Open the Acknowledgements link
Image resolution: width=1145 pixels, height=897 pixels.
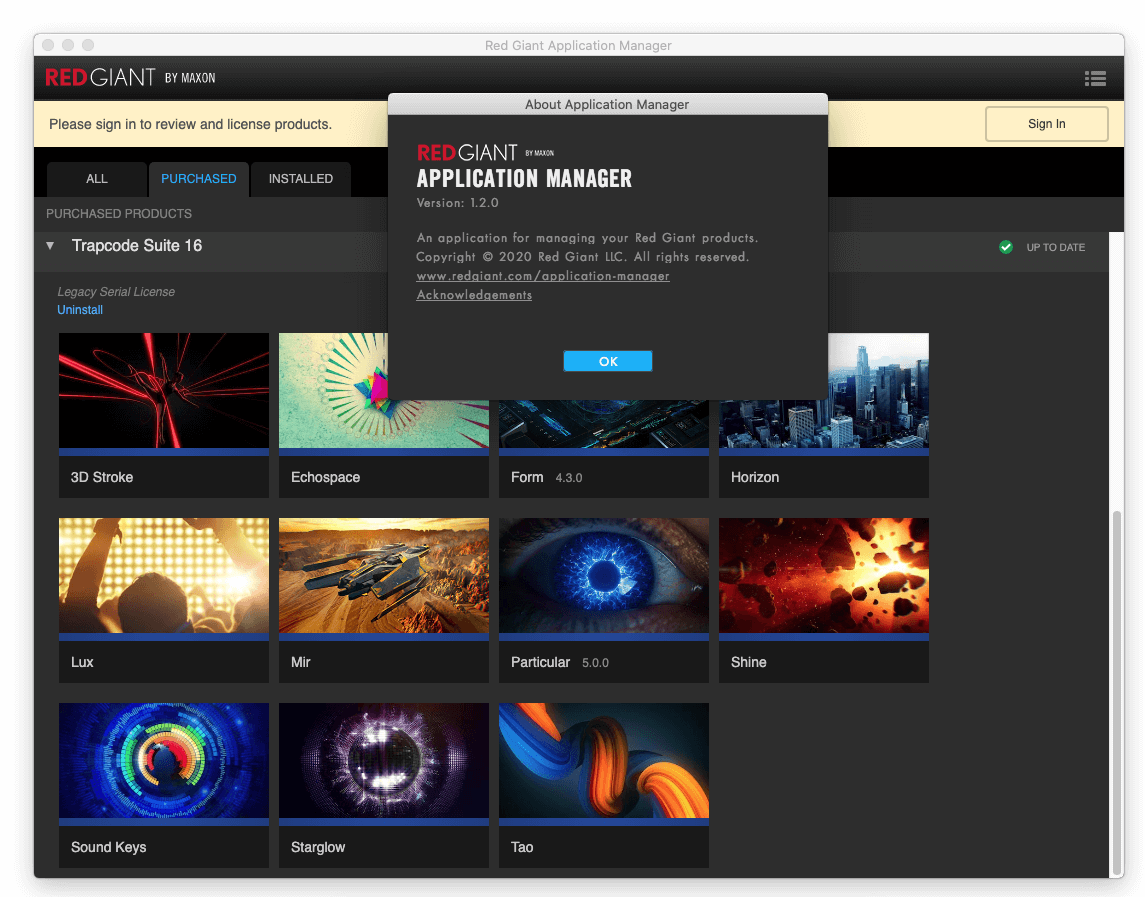tap(474, 295)
